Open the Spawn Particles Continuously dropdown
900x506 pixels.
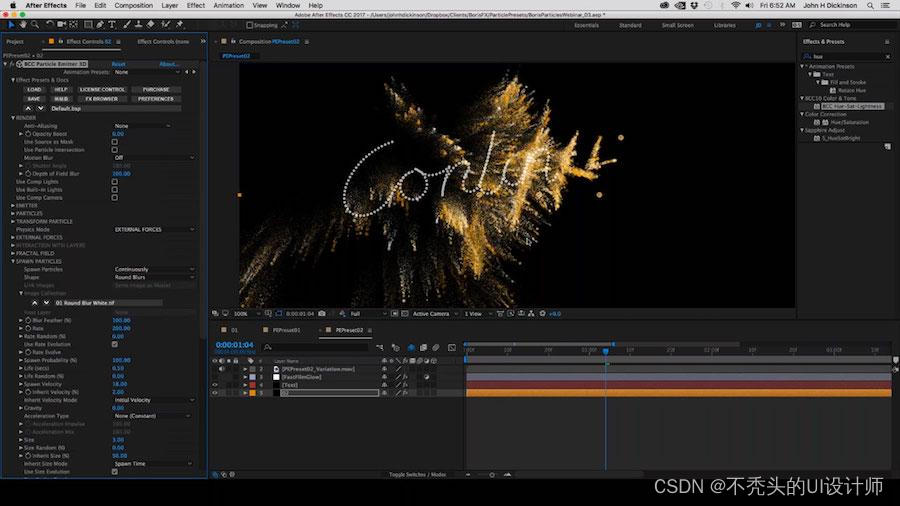[x=154, y=269]
